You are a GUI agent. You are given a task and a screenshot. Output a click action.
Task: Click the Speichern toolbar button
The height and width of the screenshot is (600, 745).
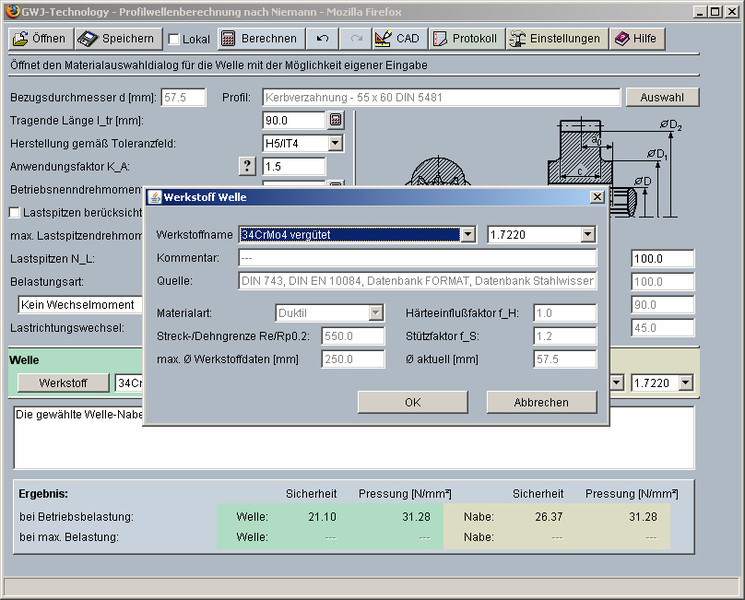pos(117,39)
